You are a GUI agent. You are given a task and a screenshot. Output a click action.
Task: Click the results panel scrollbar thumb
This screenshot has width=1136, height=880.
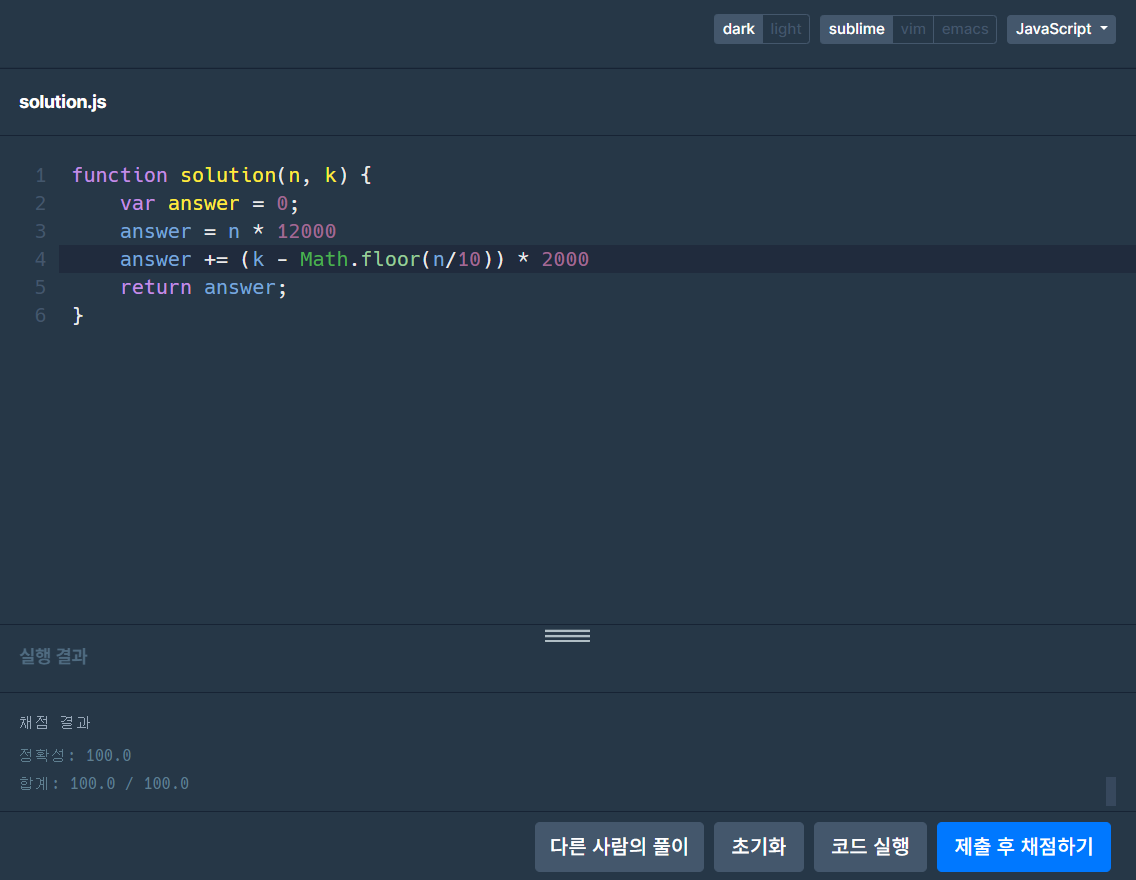(x=1111, y=791)
